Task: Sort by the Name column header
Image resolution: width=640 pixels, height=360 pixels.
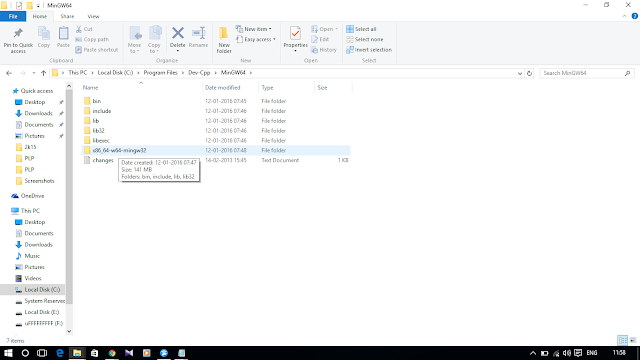Action: pos(91,88)
